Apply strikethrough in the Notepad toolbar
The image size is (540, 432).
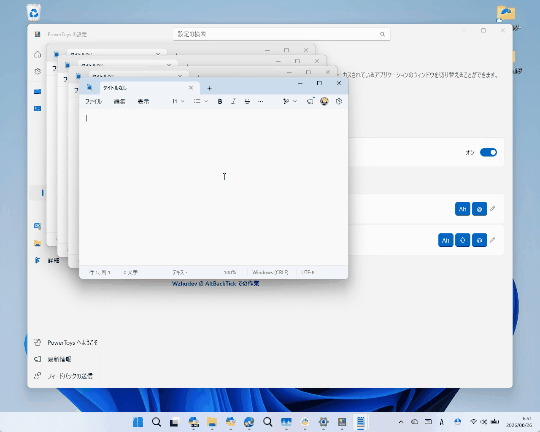[247, 101]
